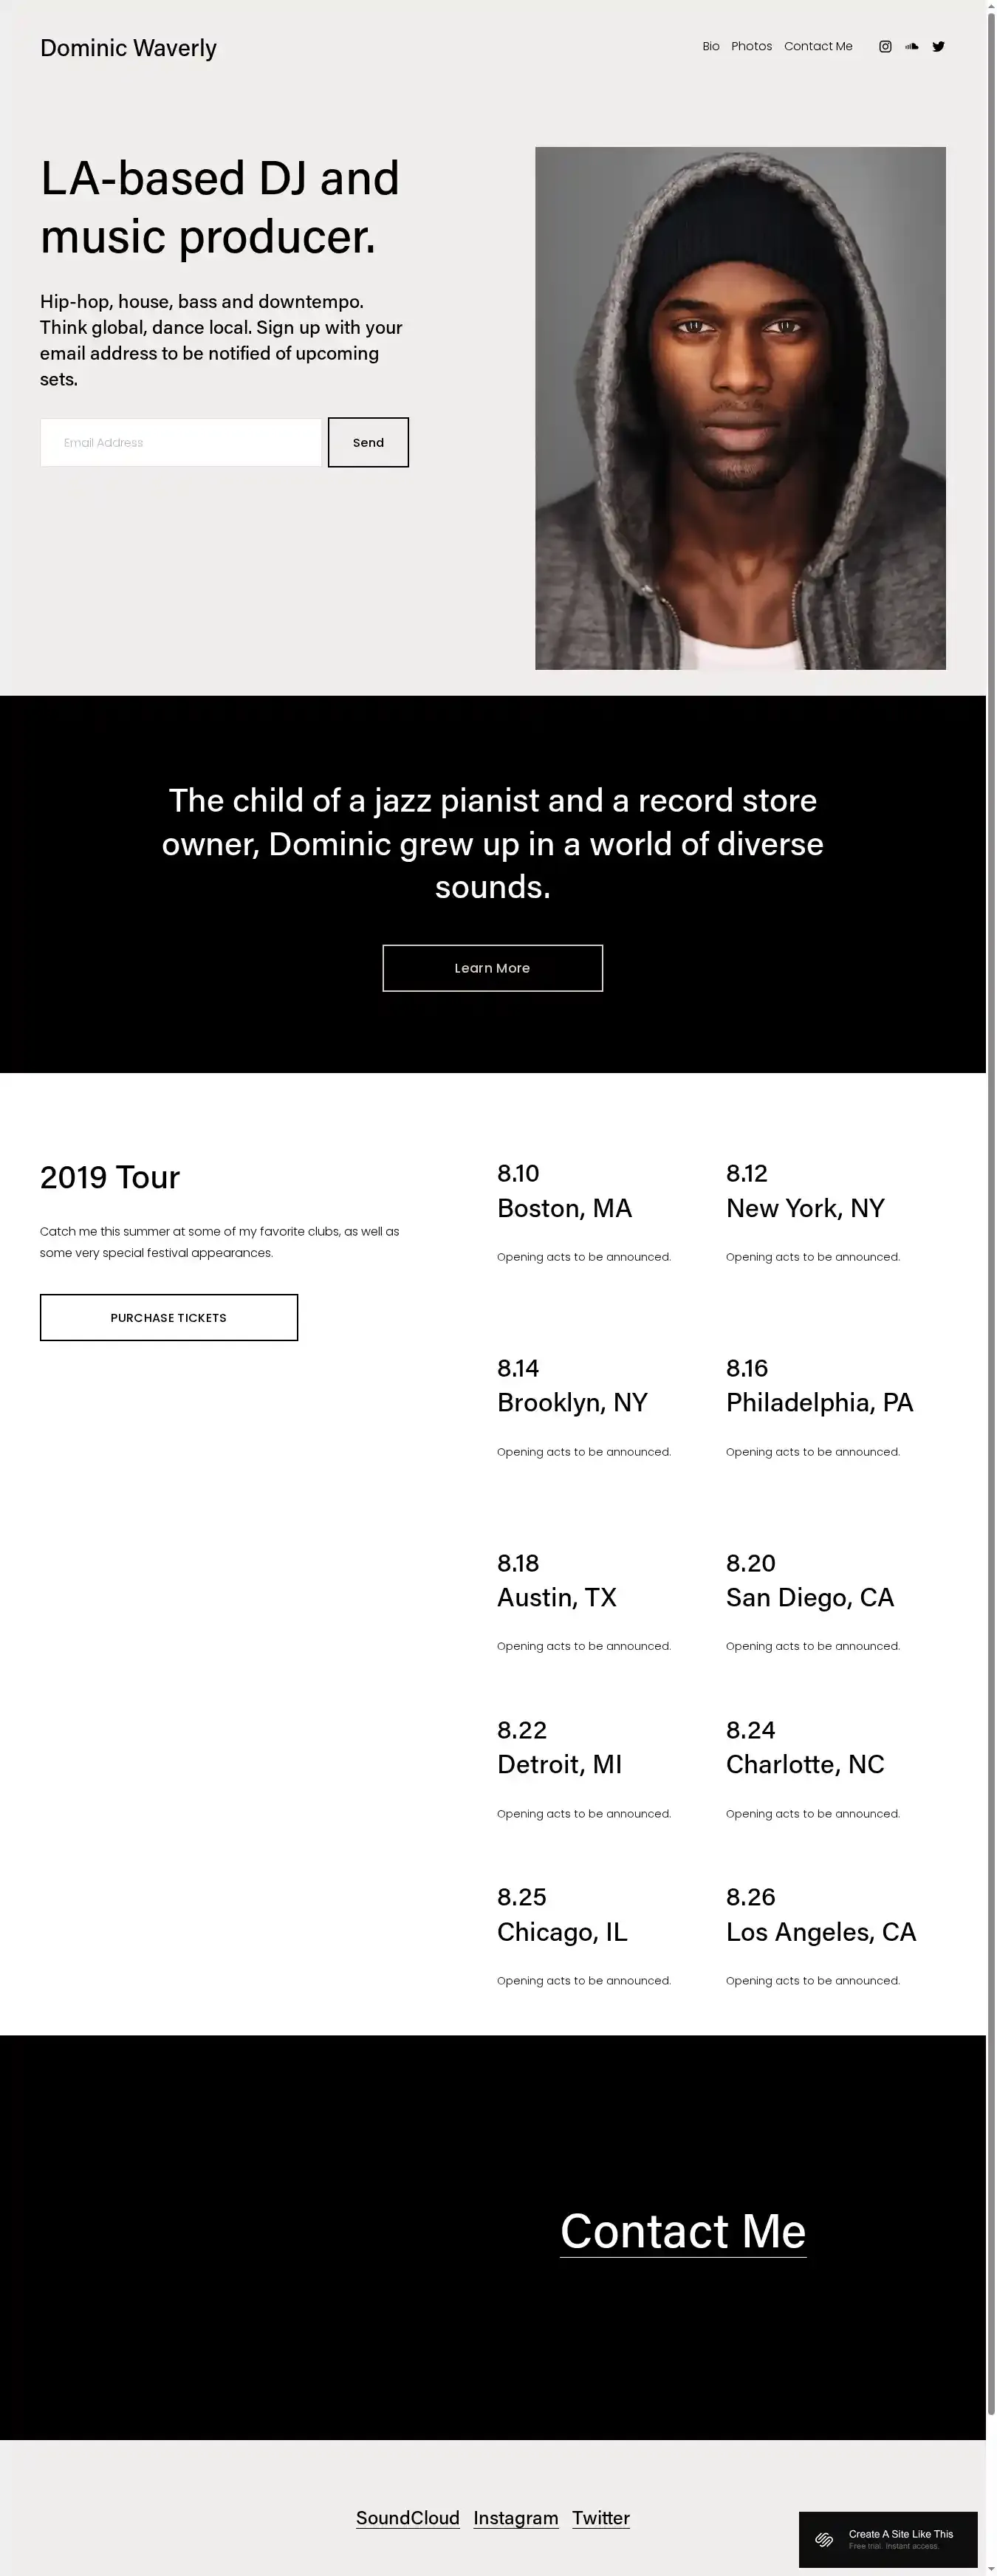This screenshot has height=2576, width=997.
Task: Focus the Email Address field
Action: tap(181, 442)
